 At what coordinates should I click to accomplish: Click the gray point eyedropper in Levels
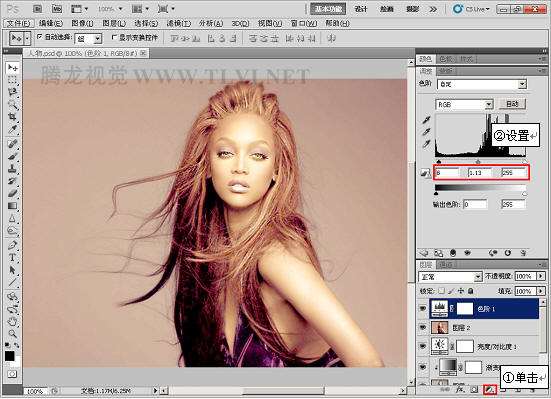click(426, 132)
